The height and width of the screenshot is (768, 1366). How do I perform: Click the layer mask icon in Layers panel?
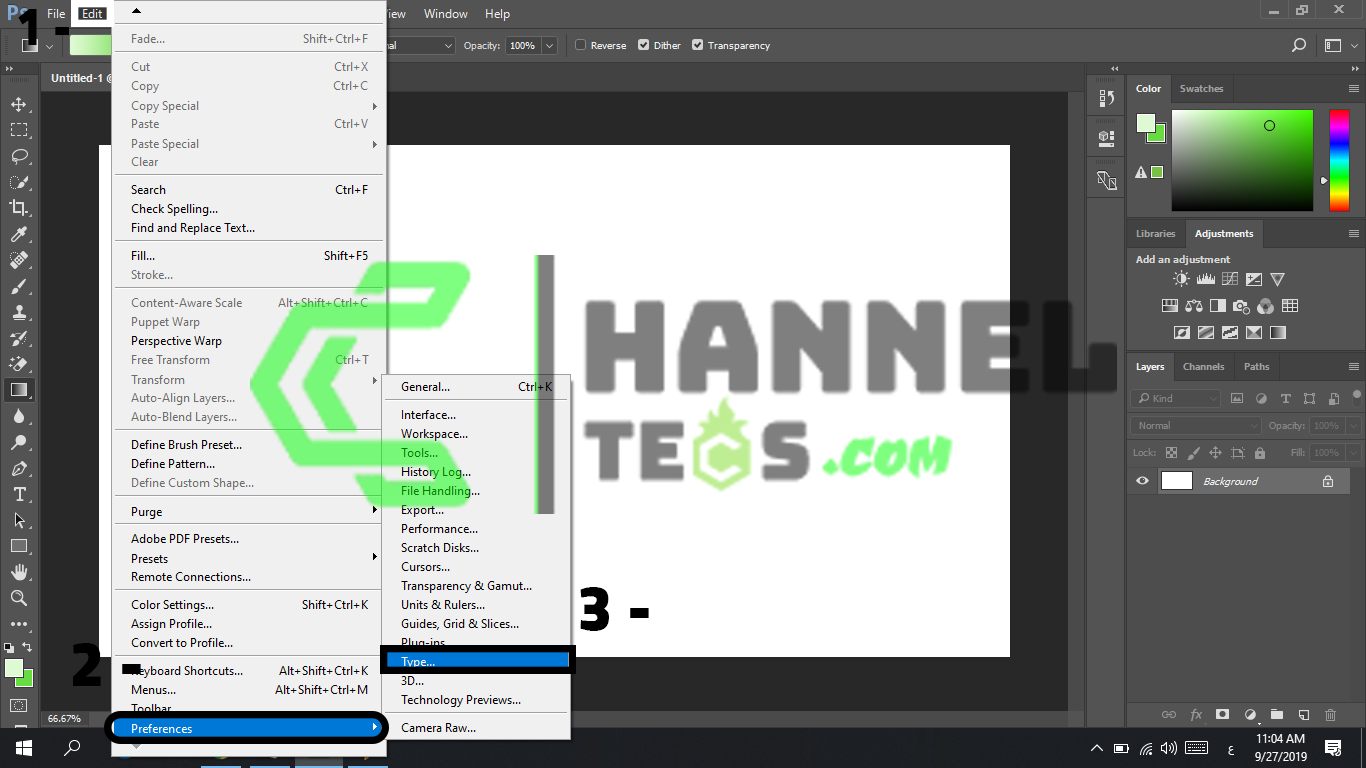click(1222, 714)
